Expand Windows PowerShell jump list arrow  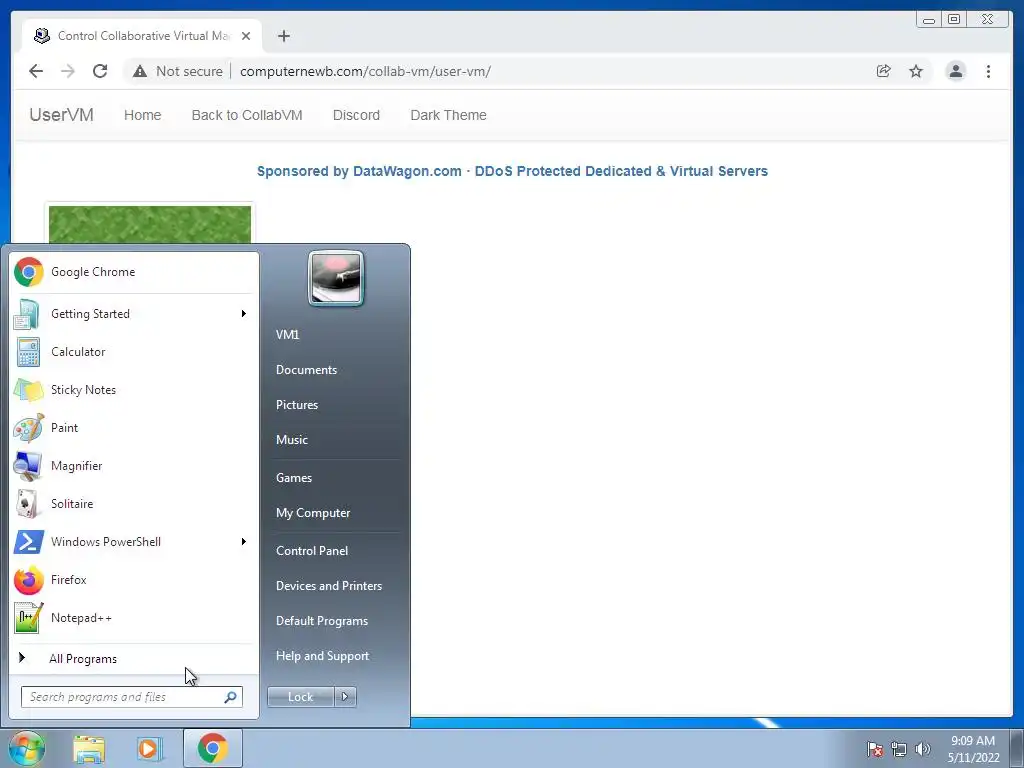tap(244, 541)
